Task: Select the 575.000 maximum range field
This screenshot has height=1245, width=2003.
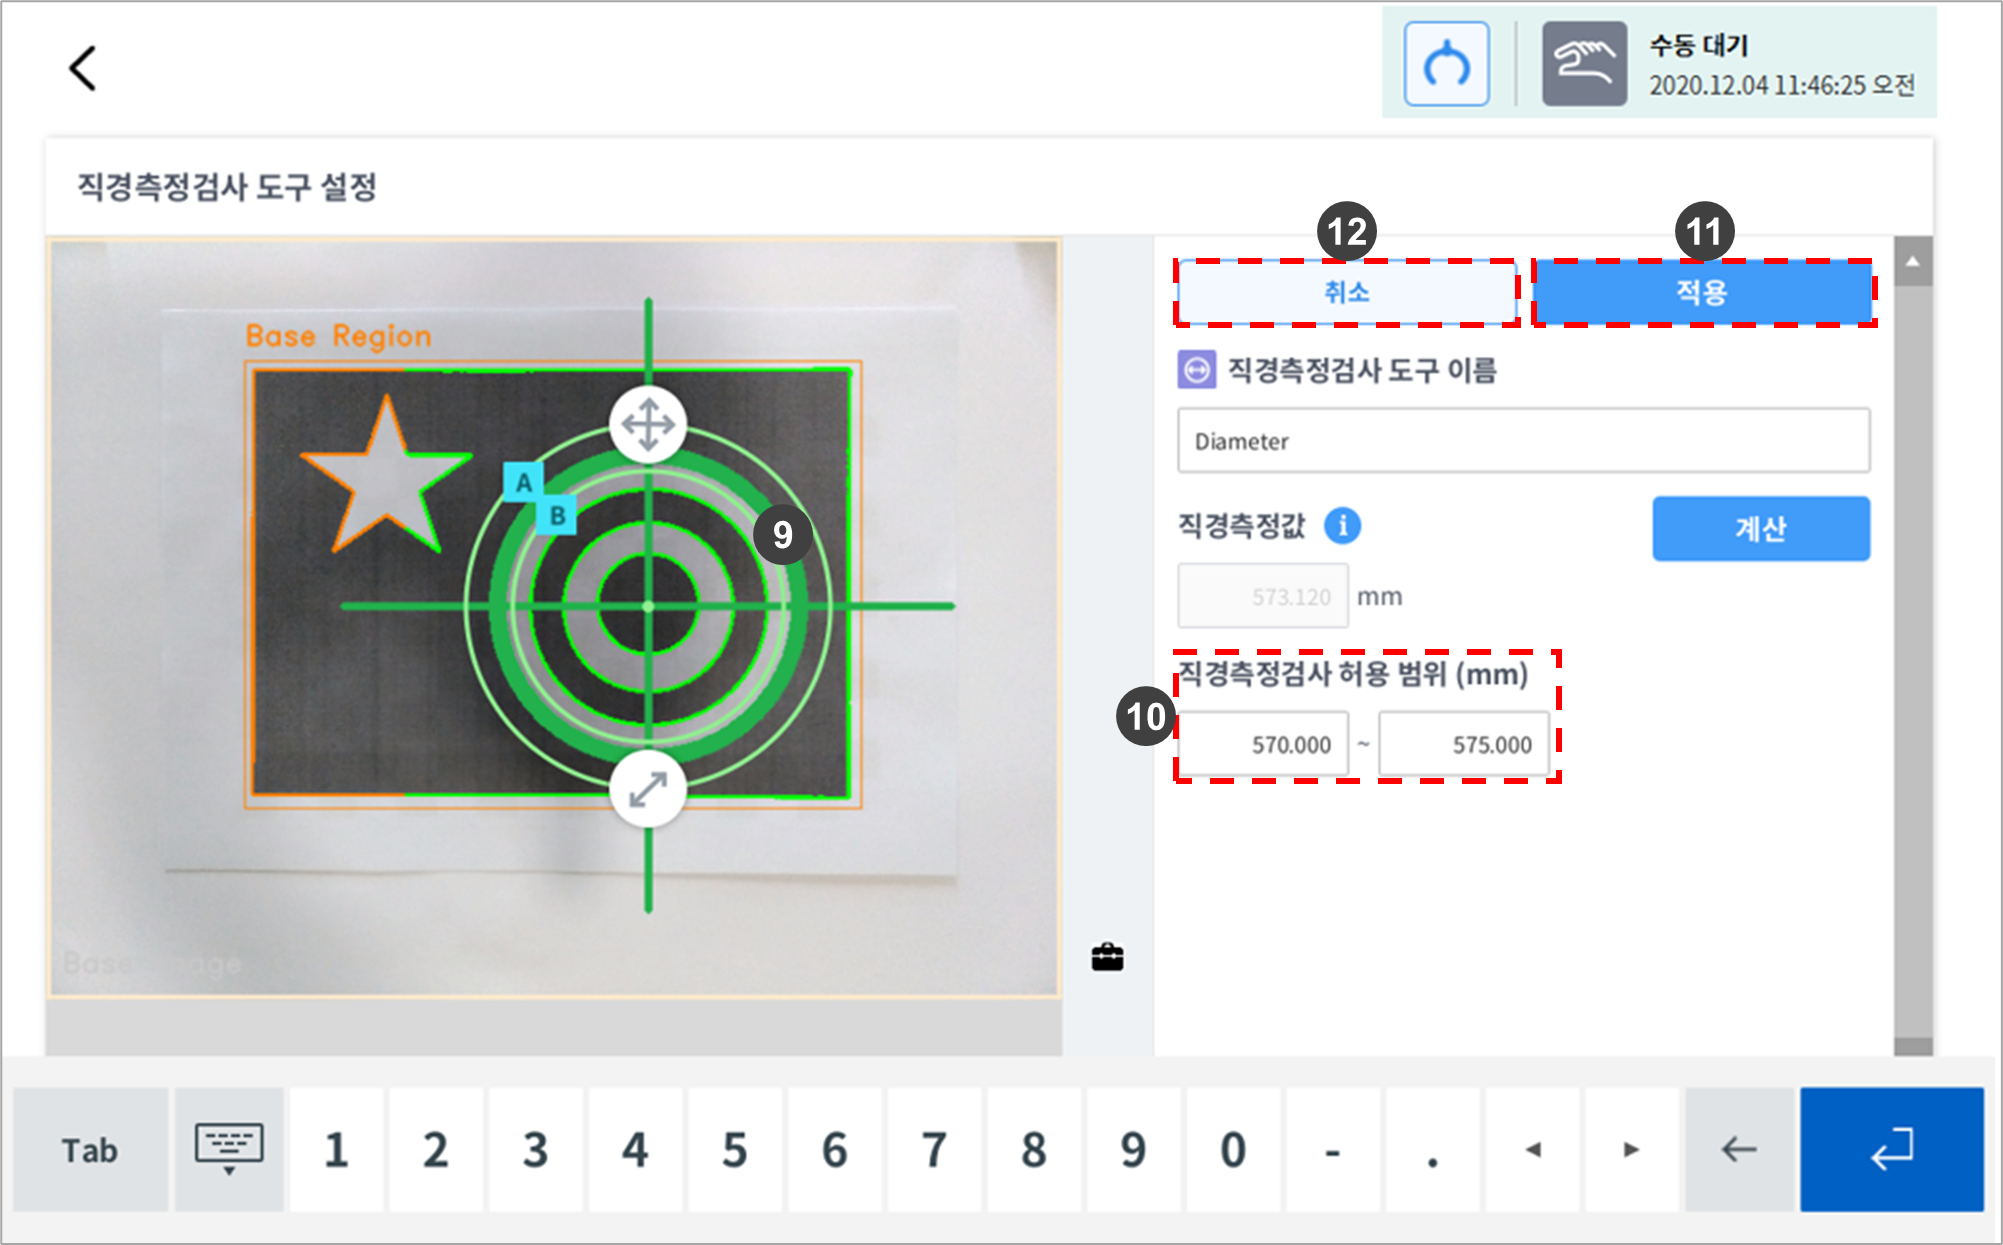Action: (x=1463, y=744)
